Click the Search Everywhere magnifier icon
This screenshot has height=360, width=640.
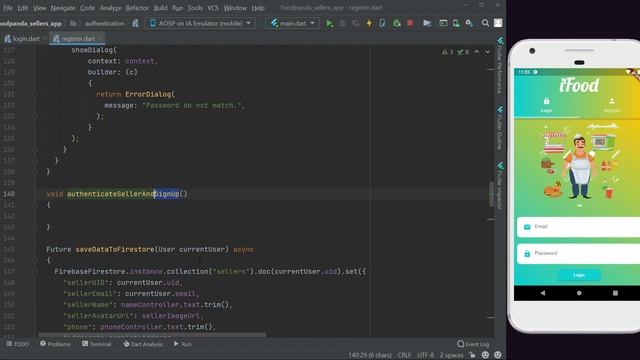(485, 23)
